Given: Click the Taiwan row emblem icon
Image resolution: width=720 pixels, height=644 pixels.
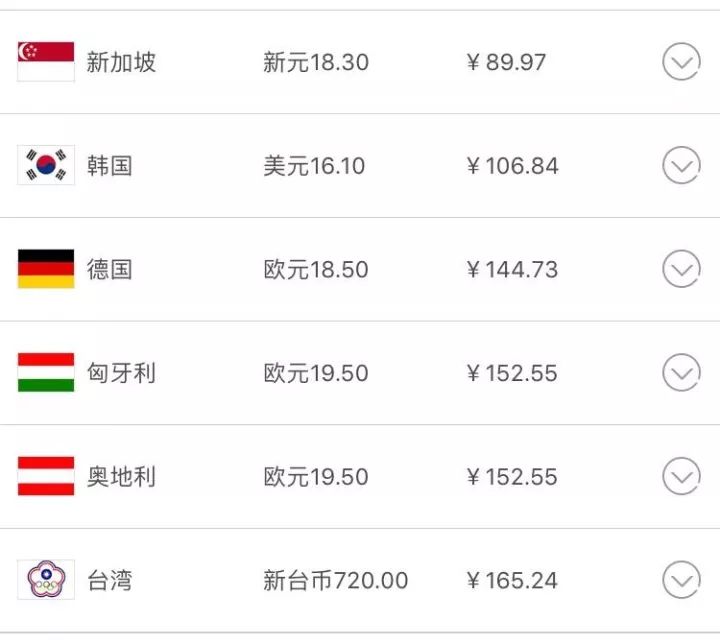Looking at the screenshot, I should click(46, 580).
